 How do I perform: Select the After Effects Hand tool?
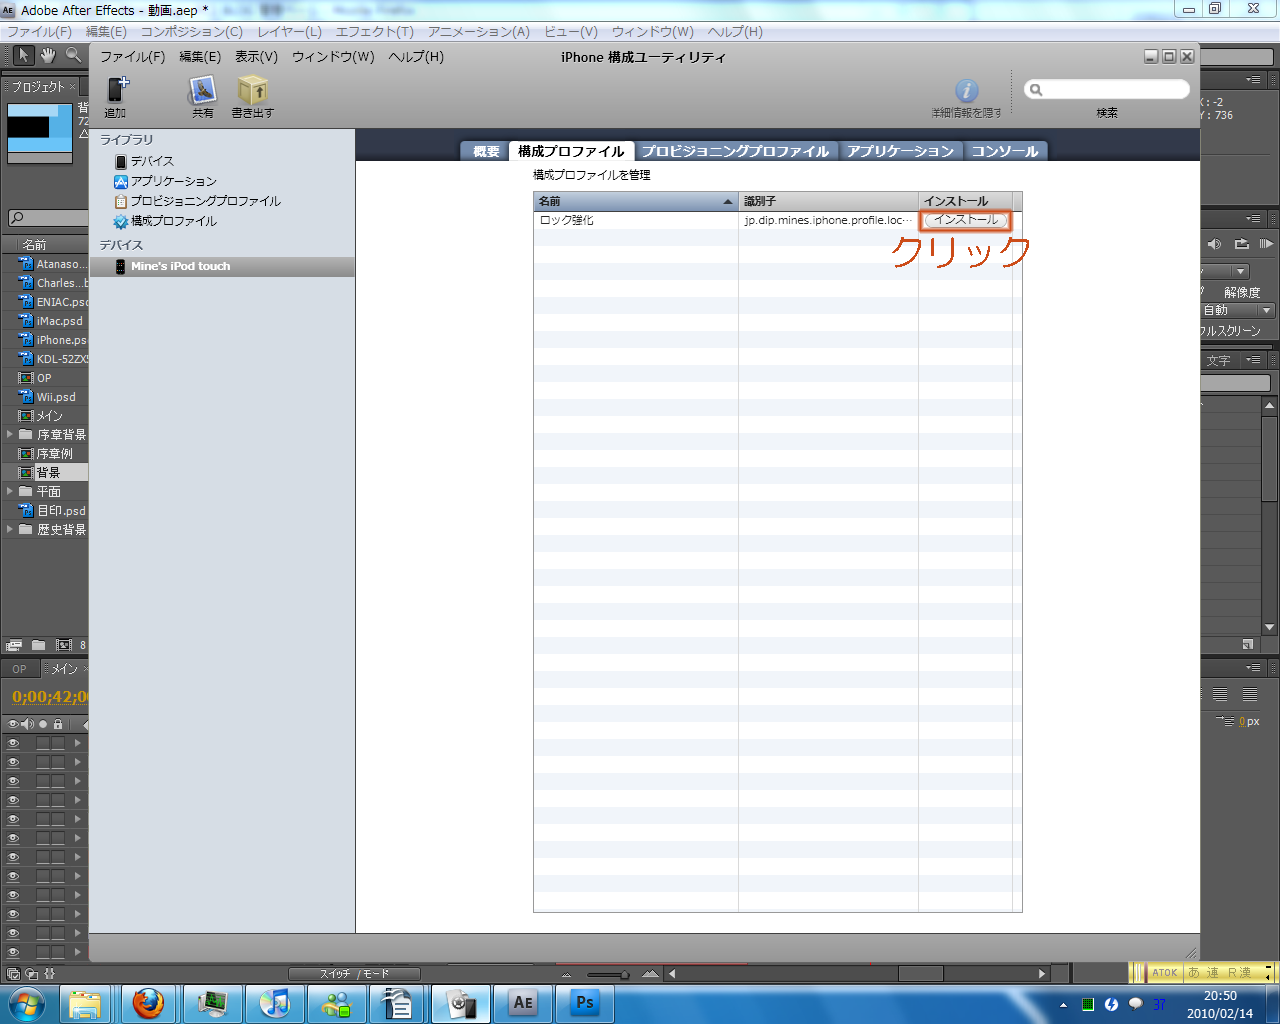[x=48, y=55]
